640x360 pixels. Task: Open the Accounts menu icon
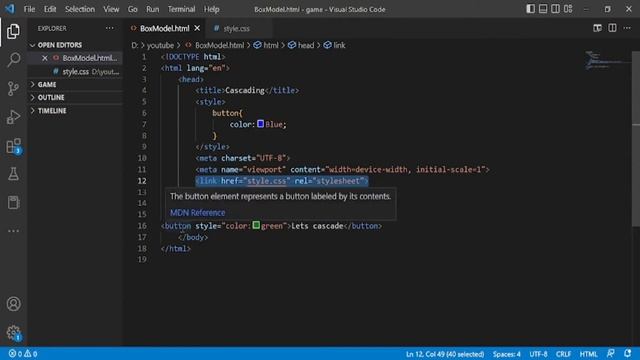point(13,304)
